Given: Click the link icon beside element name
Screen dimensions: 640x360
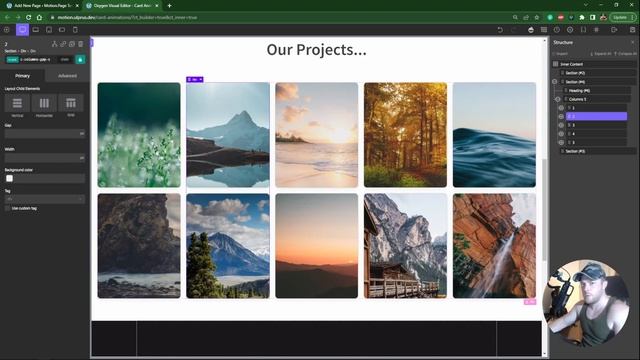Looking at the screenshot, I should pos(63,44).
